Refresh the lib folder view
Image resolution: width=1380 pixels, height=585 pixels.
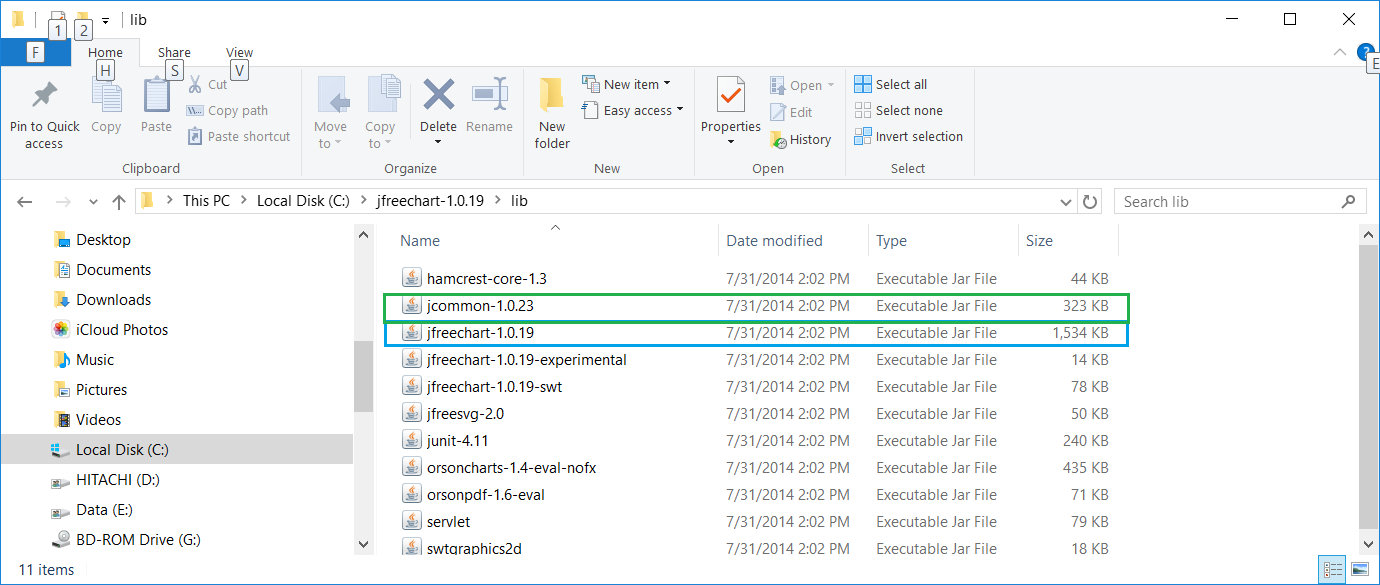point(1090,201)
